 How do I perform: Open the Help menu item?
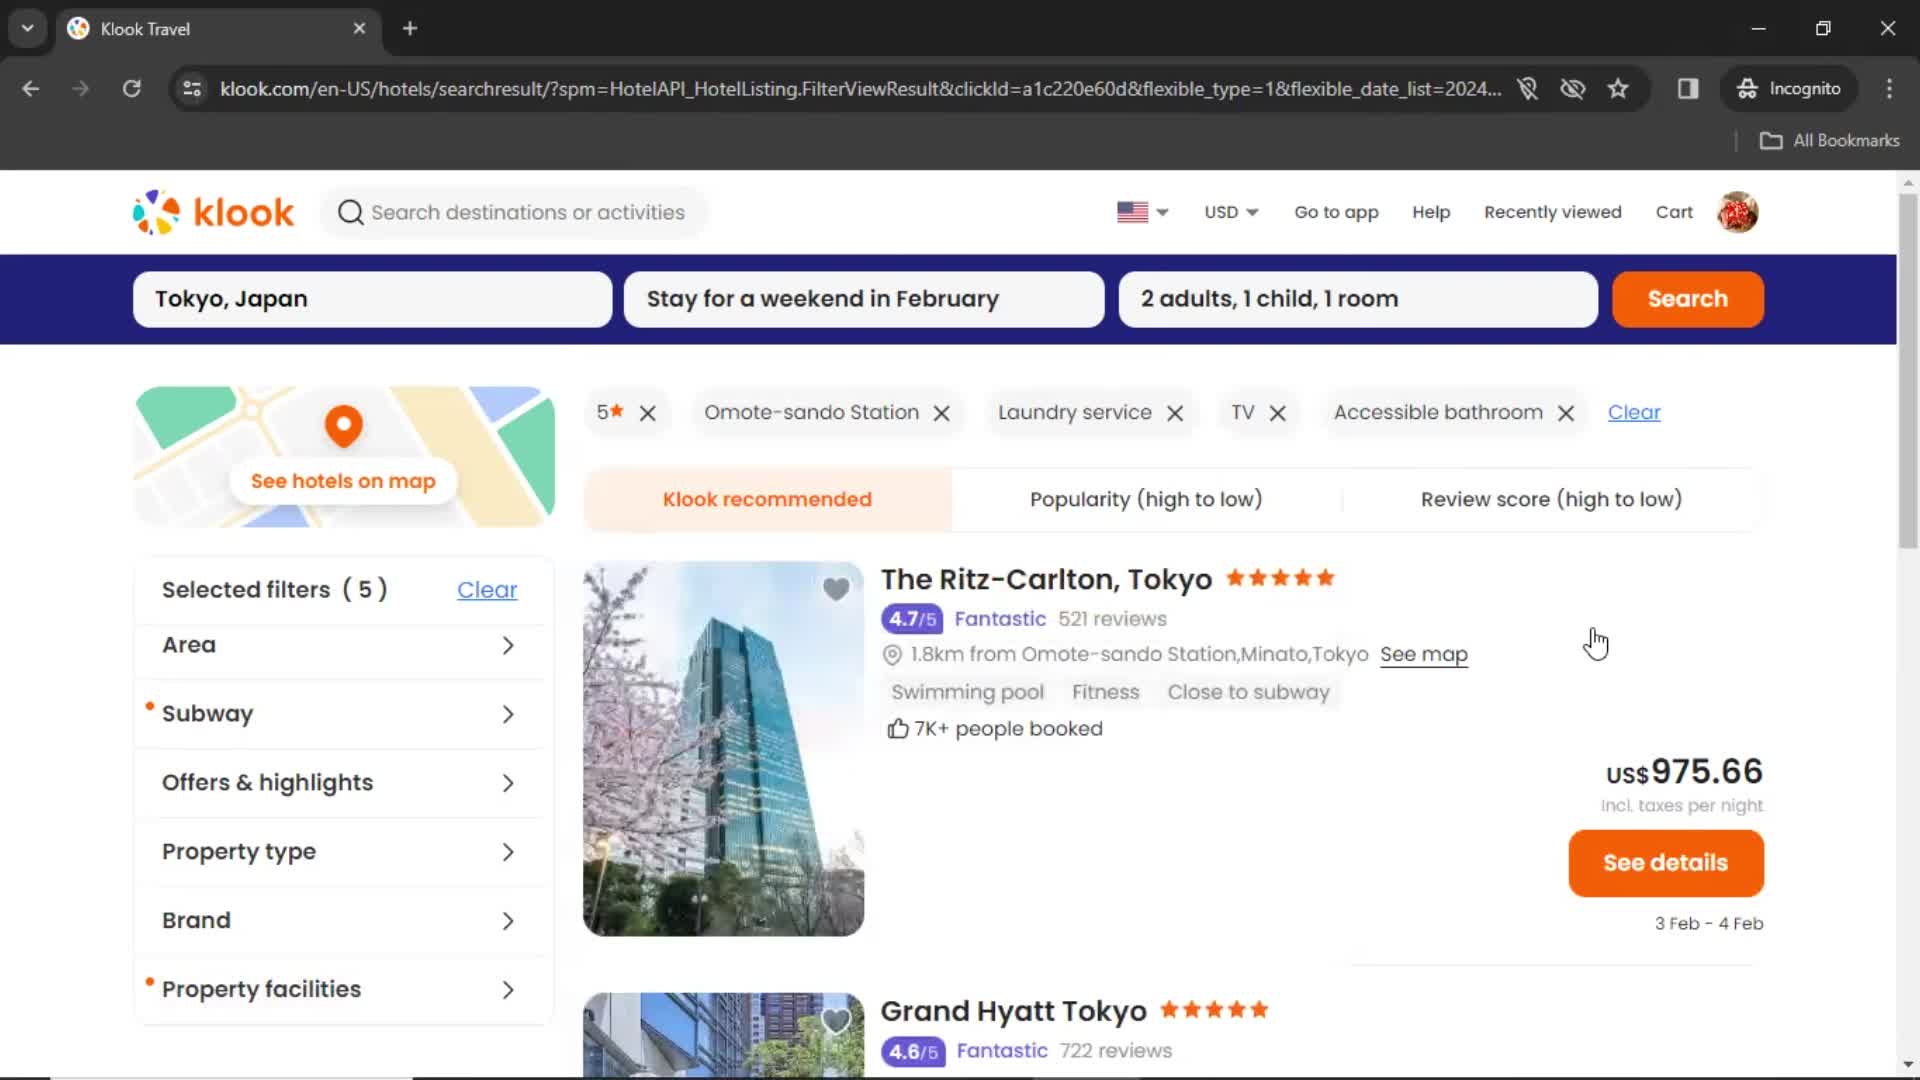(1431, 212)
